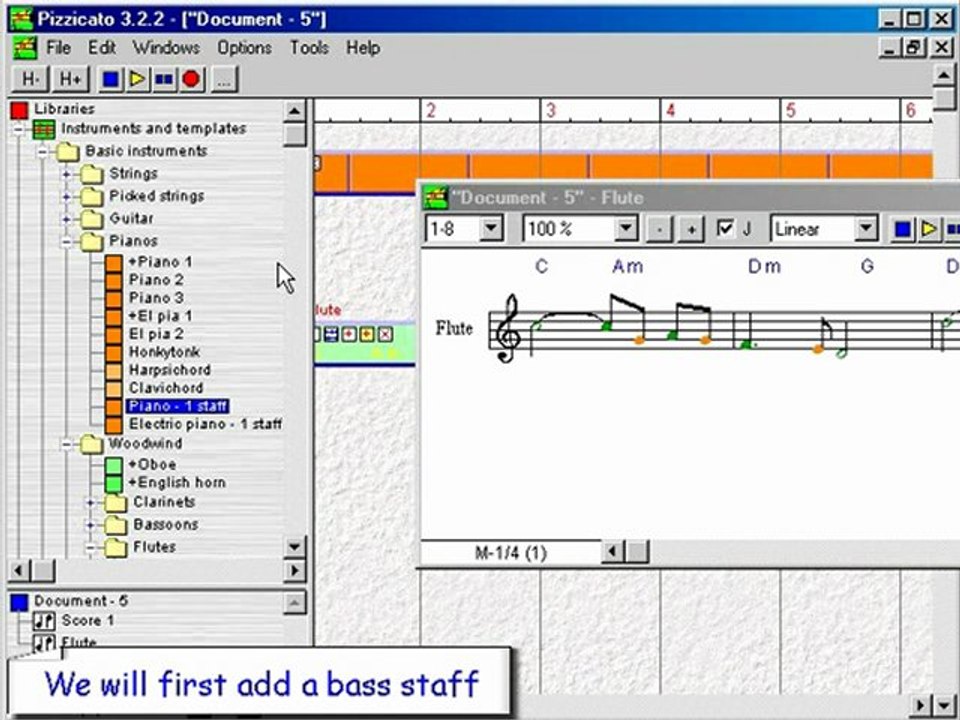
Task: Select the Piano - 1 staff item
Action: pos(178,407)
